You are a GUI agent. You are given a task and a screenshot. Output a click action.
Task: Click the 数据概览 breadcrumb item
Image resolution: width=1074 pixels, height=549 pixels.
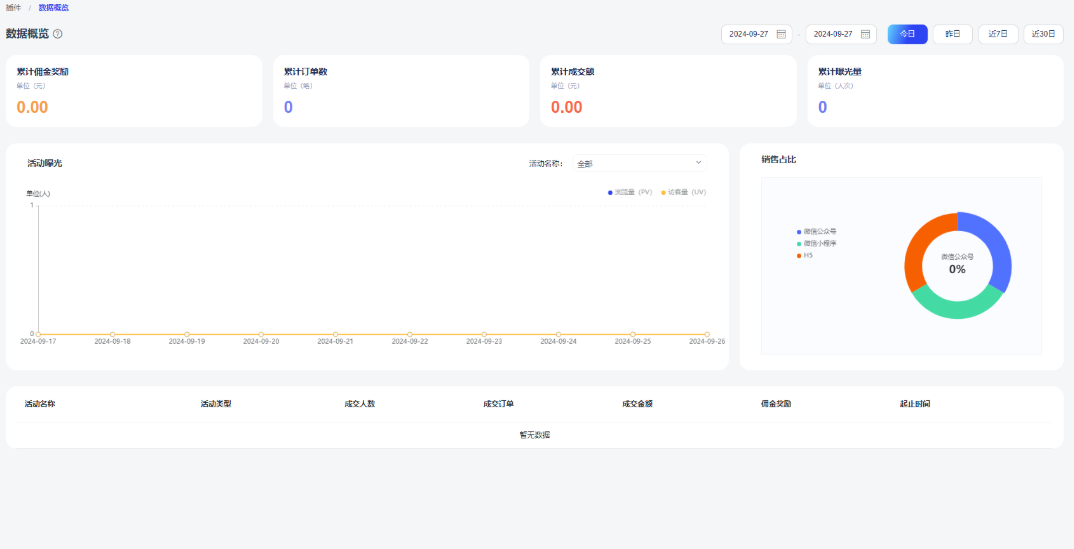tap(54, 7)
